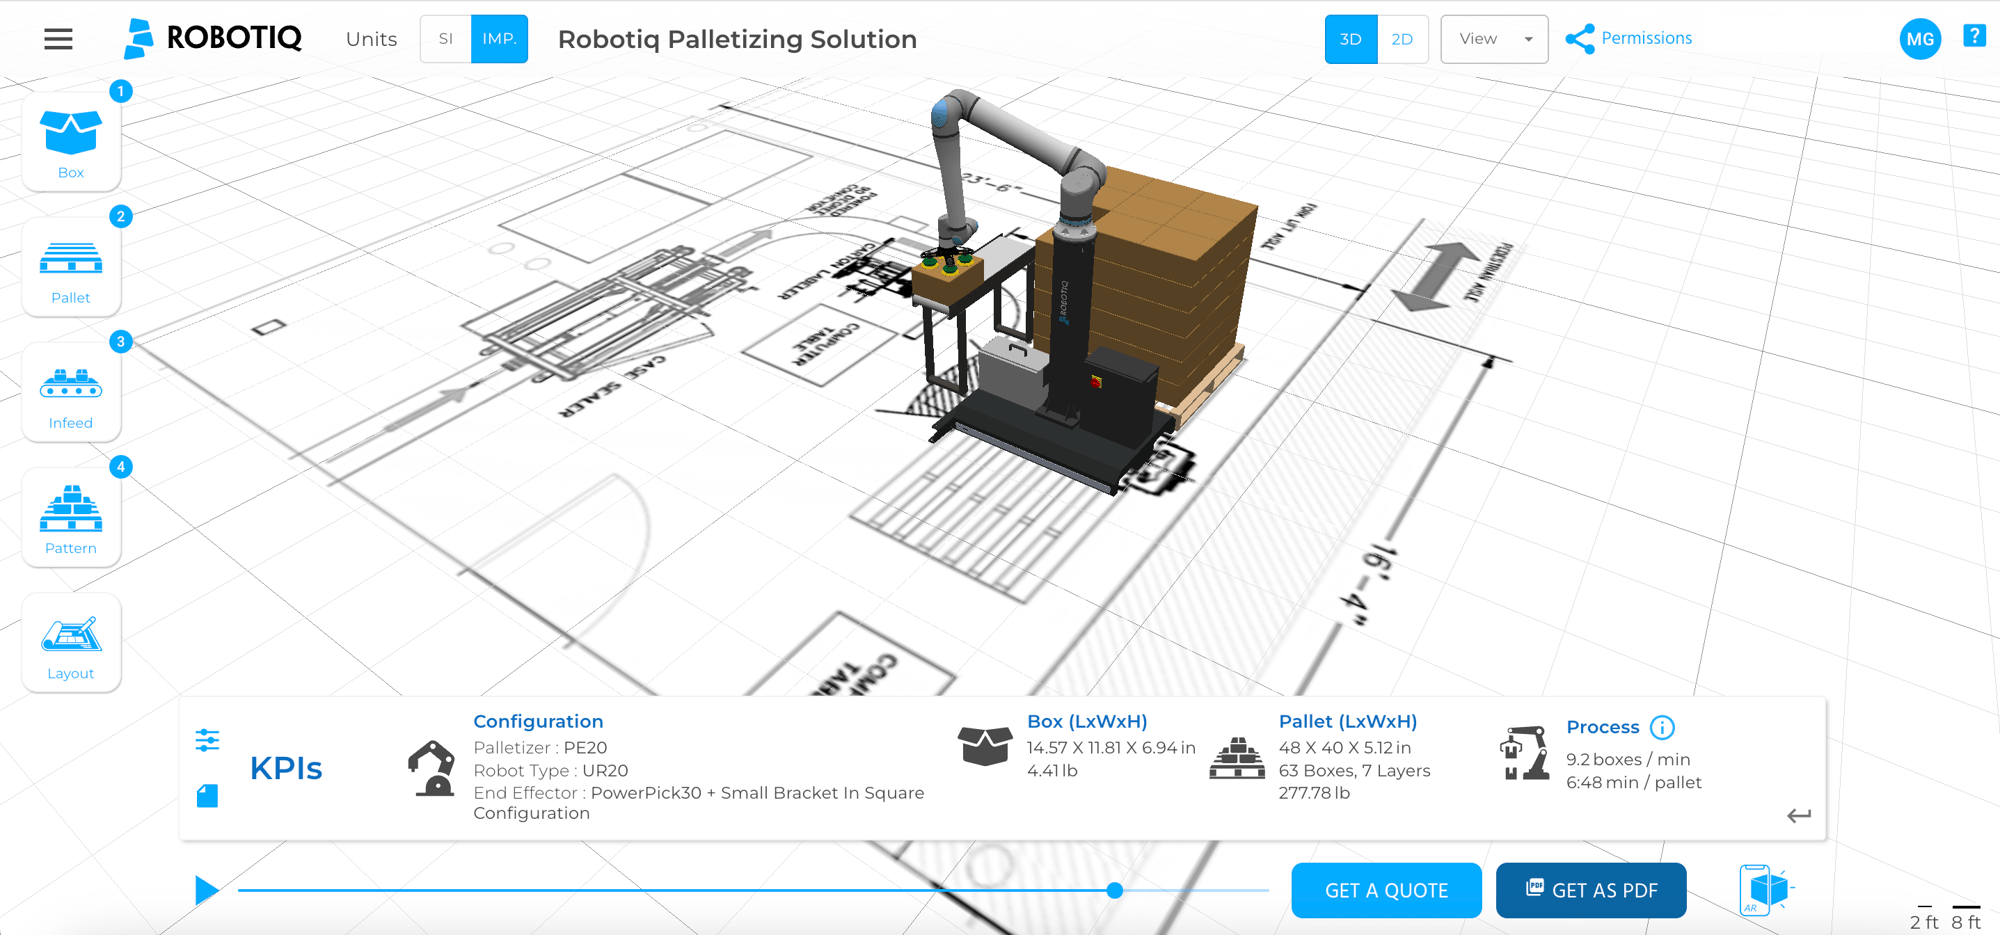Open the hamburger main menu

[x=58, y=39]
